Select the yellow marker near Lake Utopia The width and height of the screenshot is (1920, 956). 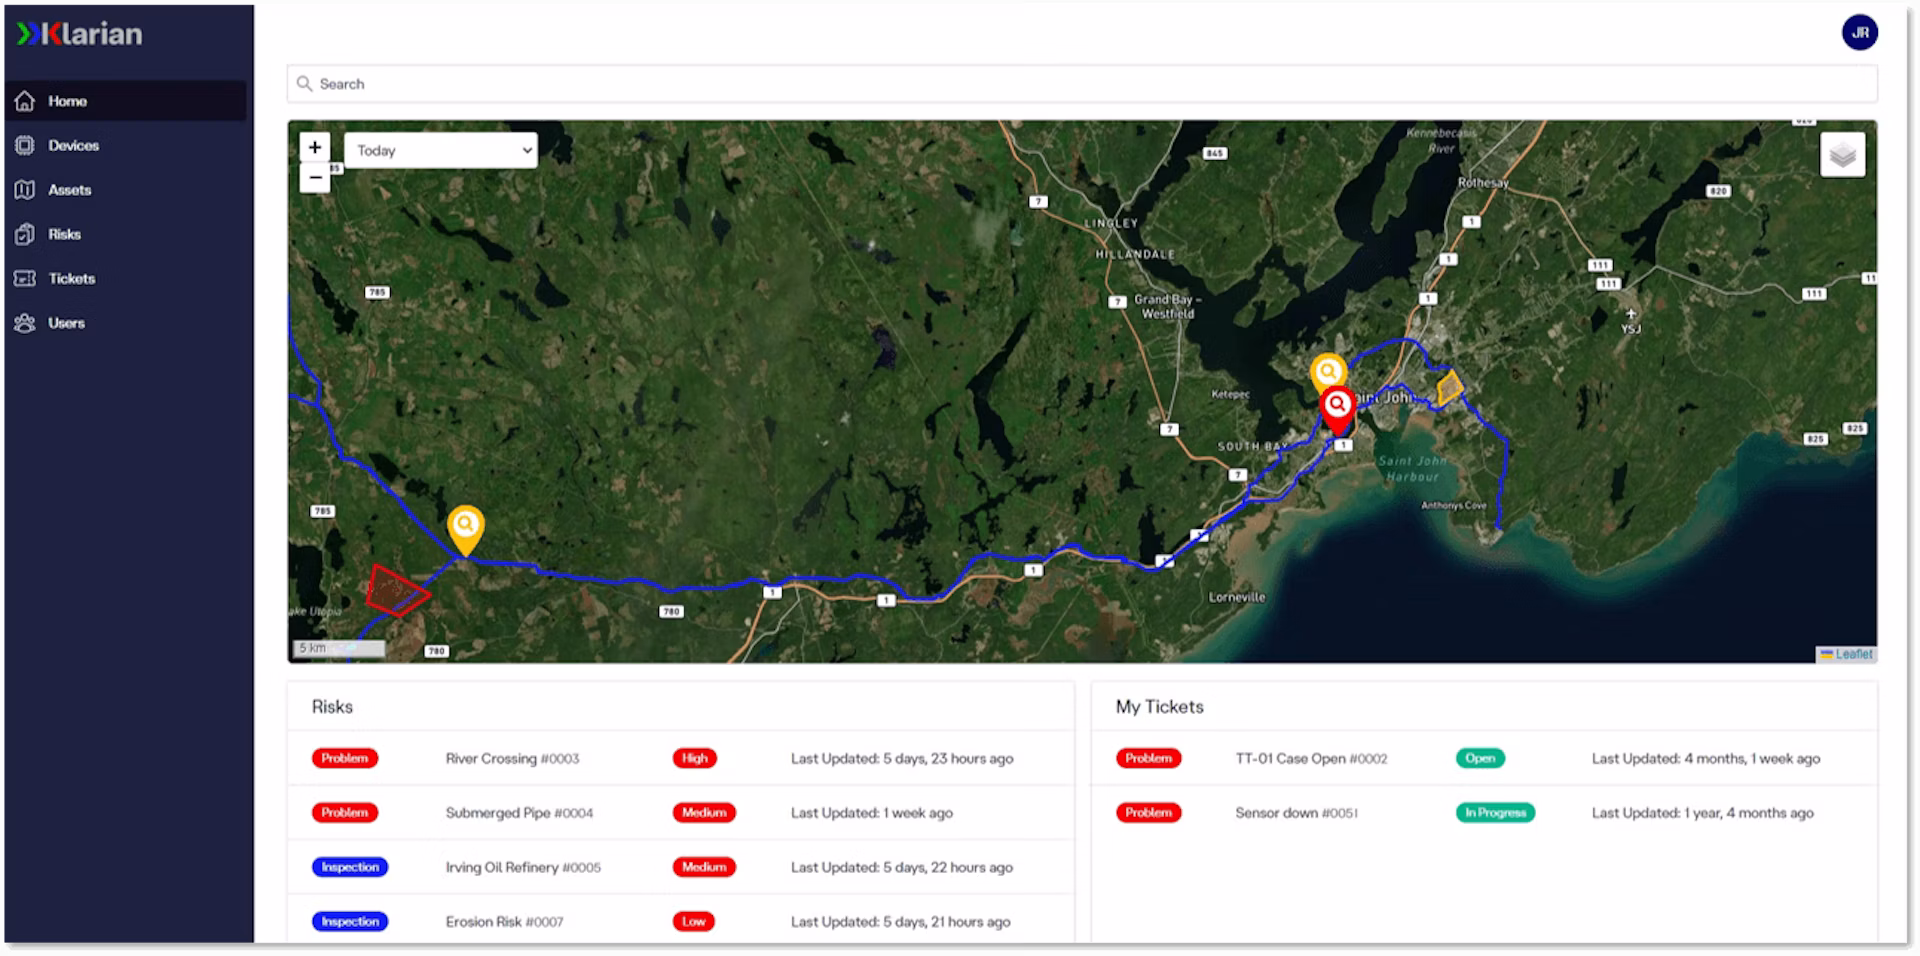[465, 530]
